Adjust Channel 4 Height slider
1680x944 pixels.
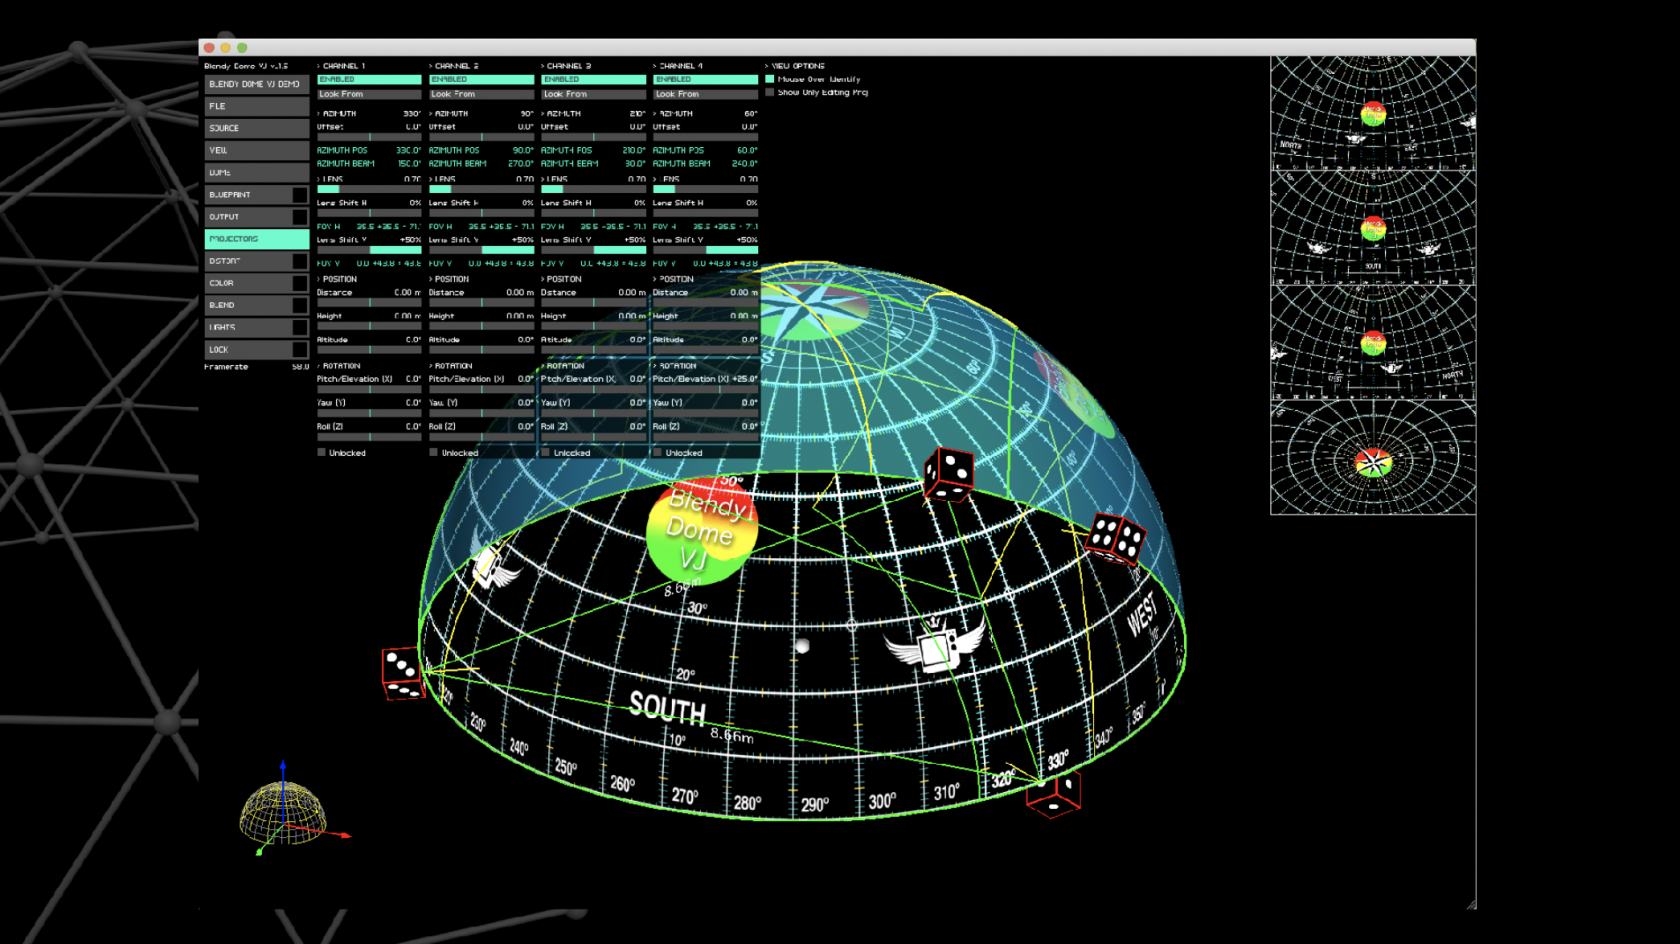pos(705,326)
